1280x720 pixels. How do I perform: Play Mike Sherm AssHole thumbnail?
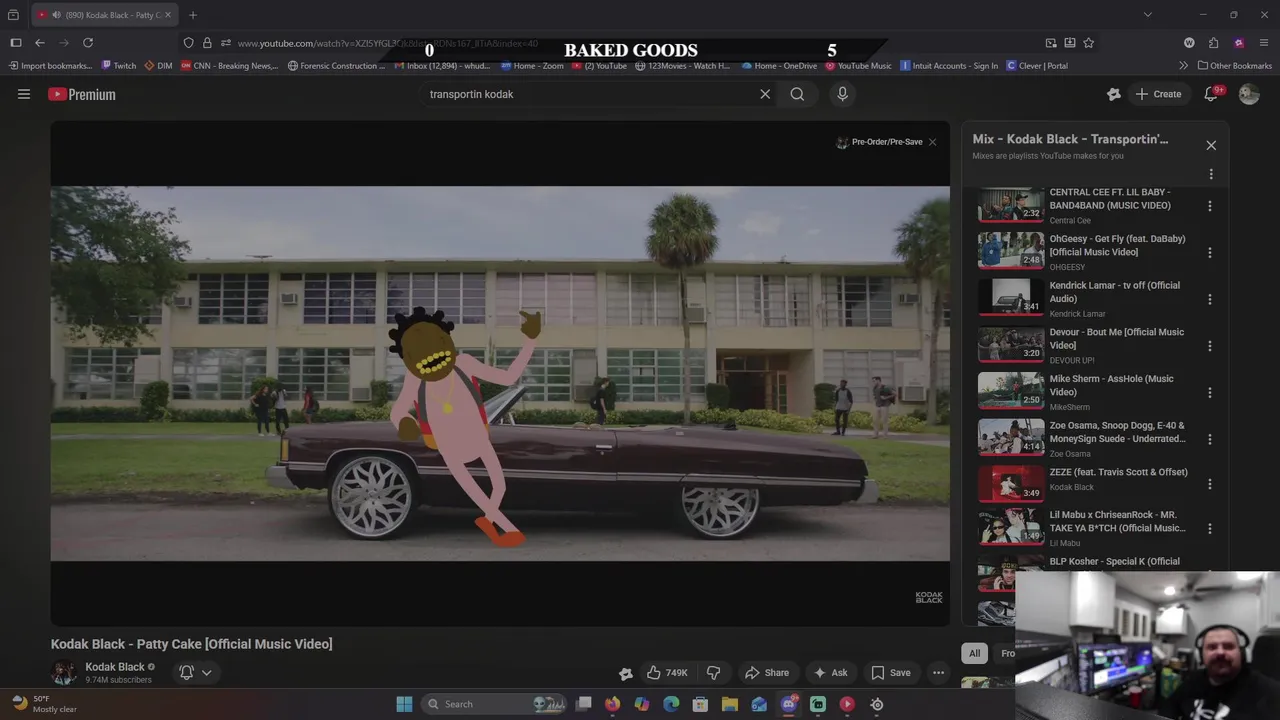[x=1010, y=390]
